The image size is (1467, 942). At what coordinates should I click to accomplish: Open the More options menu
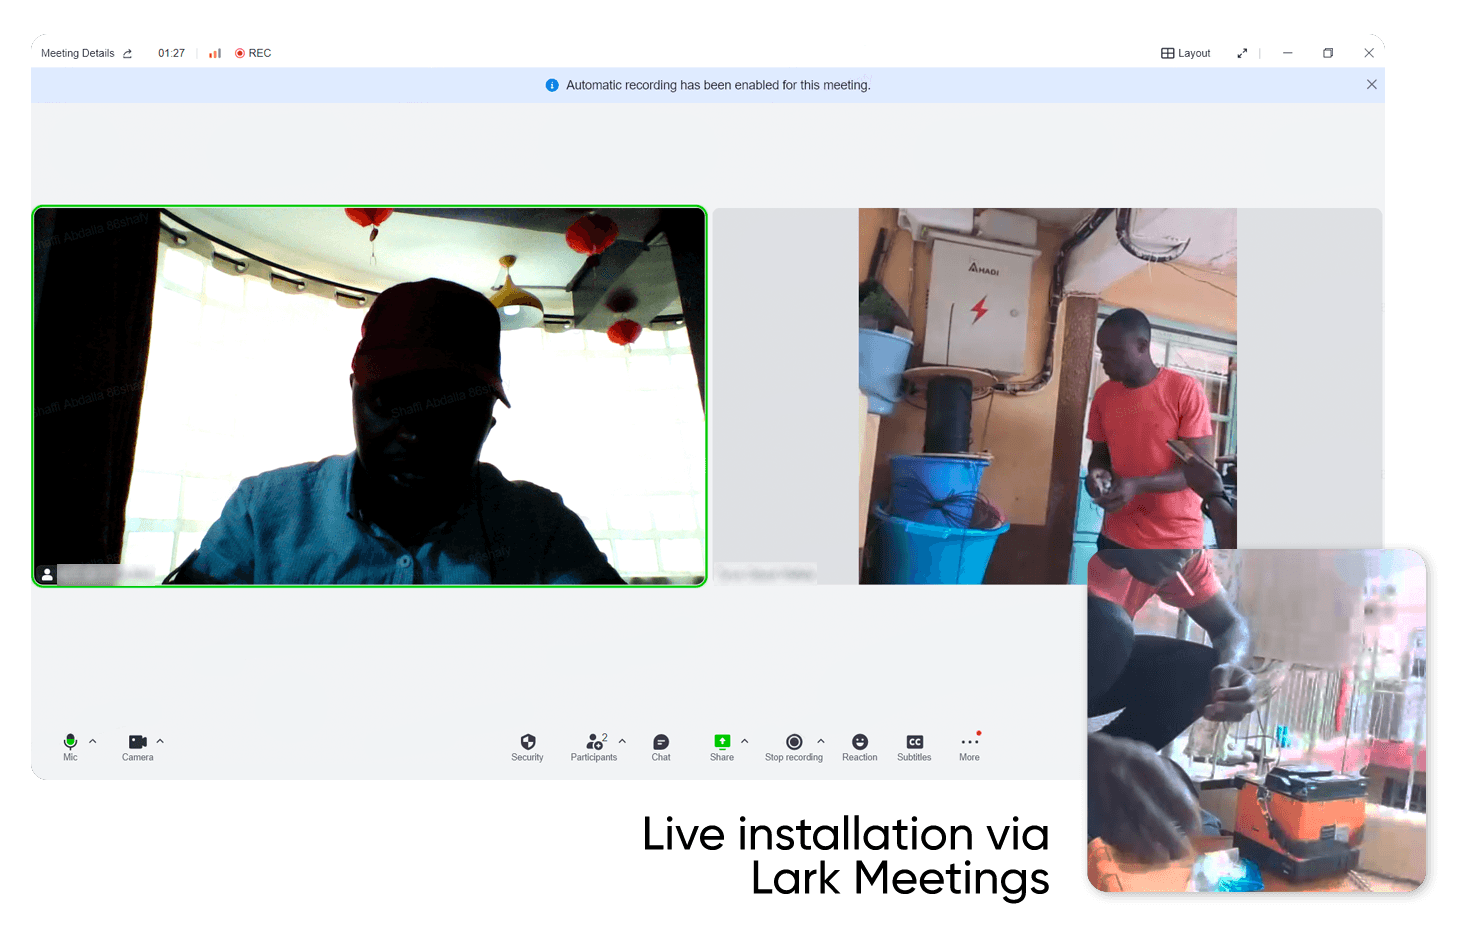click(970, 747)
